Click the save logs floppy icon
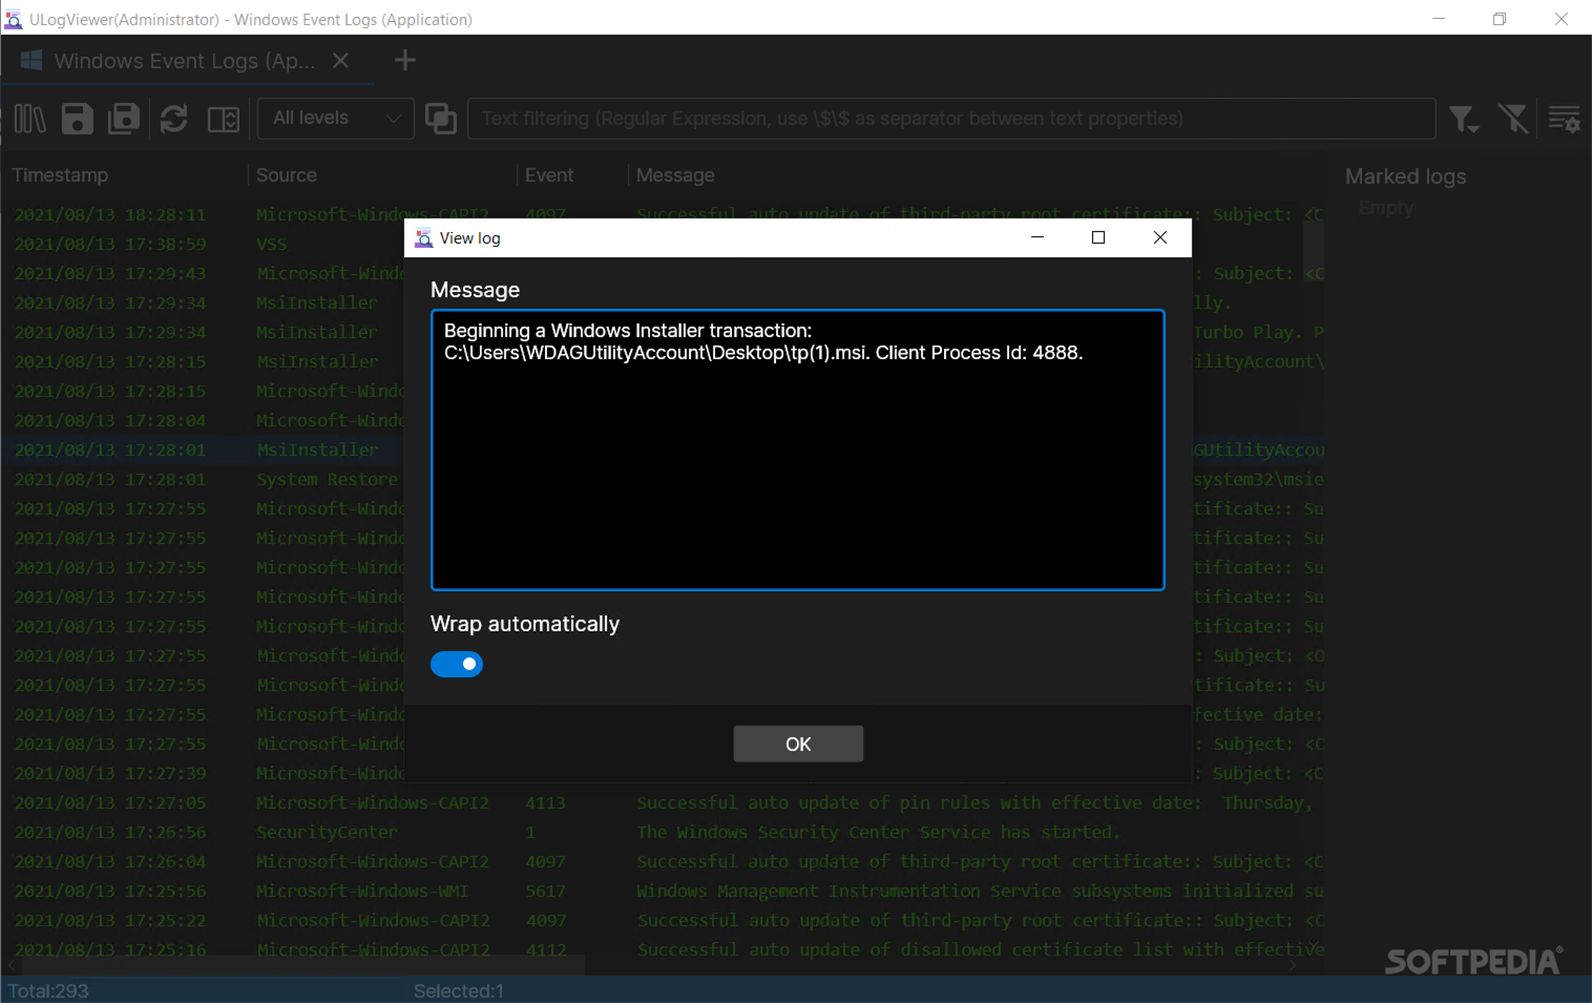This screenshot has height=1003, width=1592. point(77,119)
